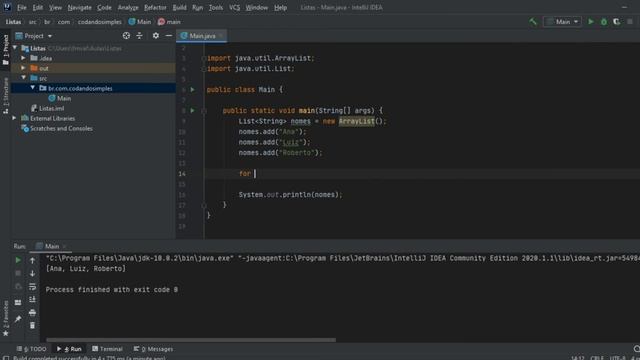
Task: Collapse all in Project panel
Action: pyautogui.click(x=139, y=36)
